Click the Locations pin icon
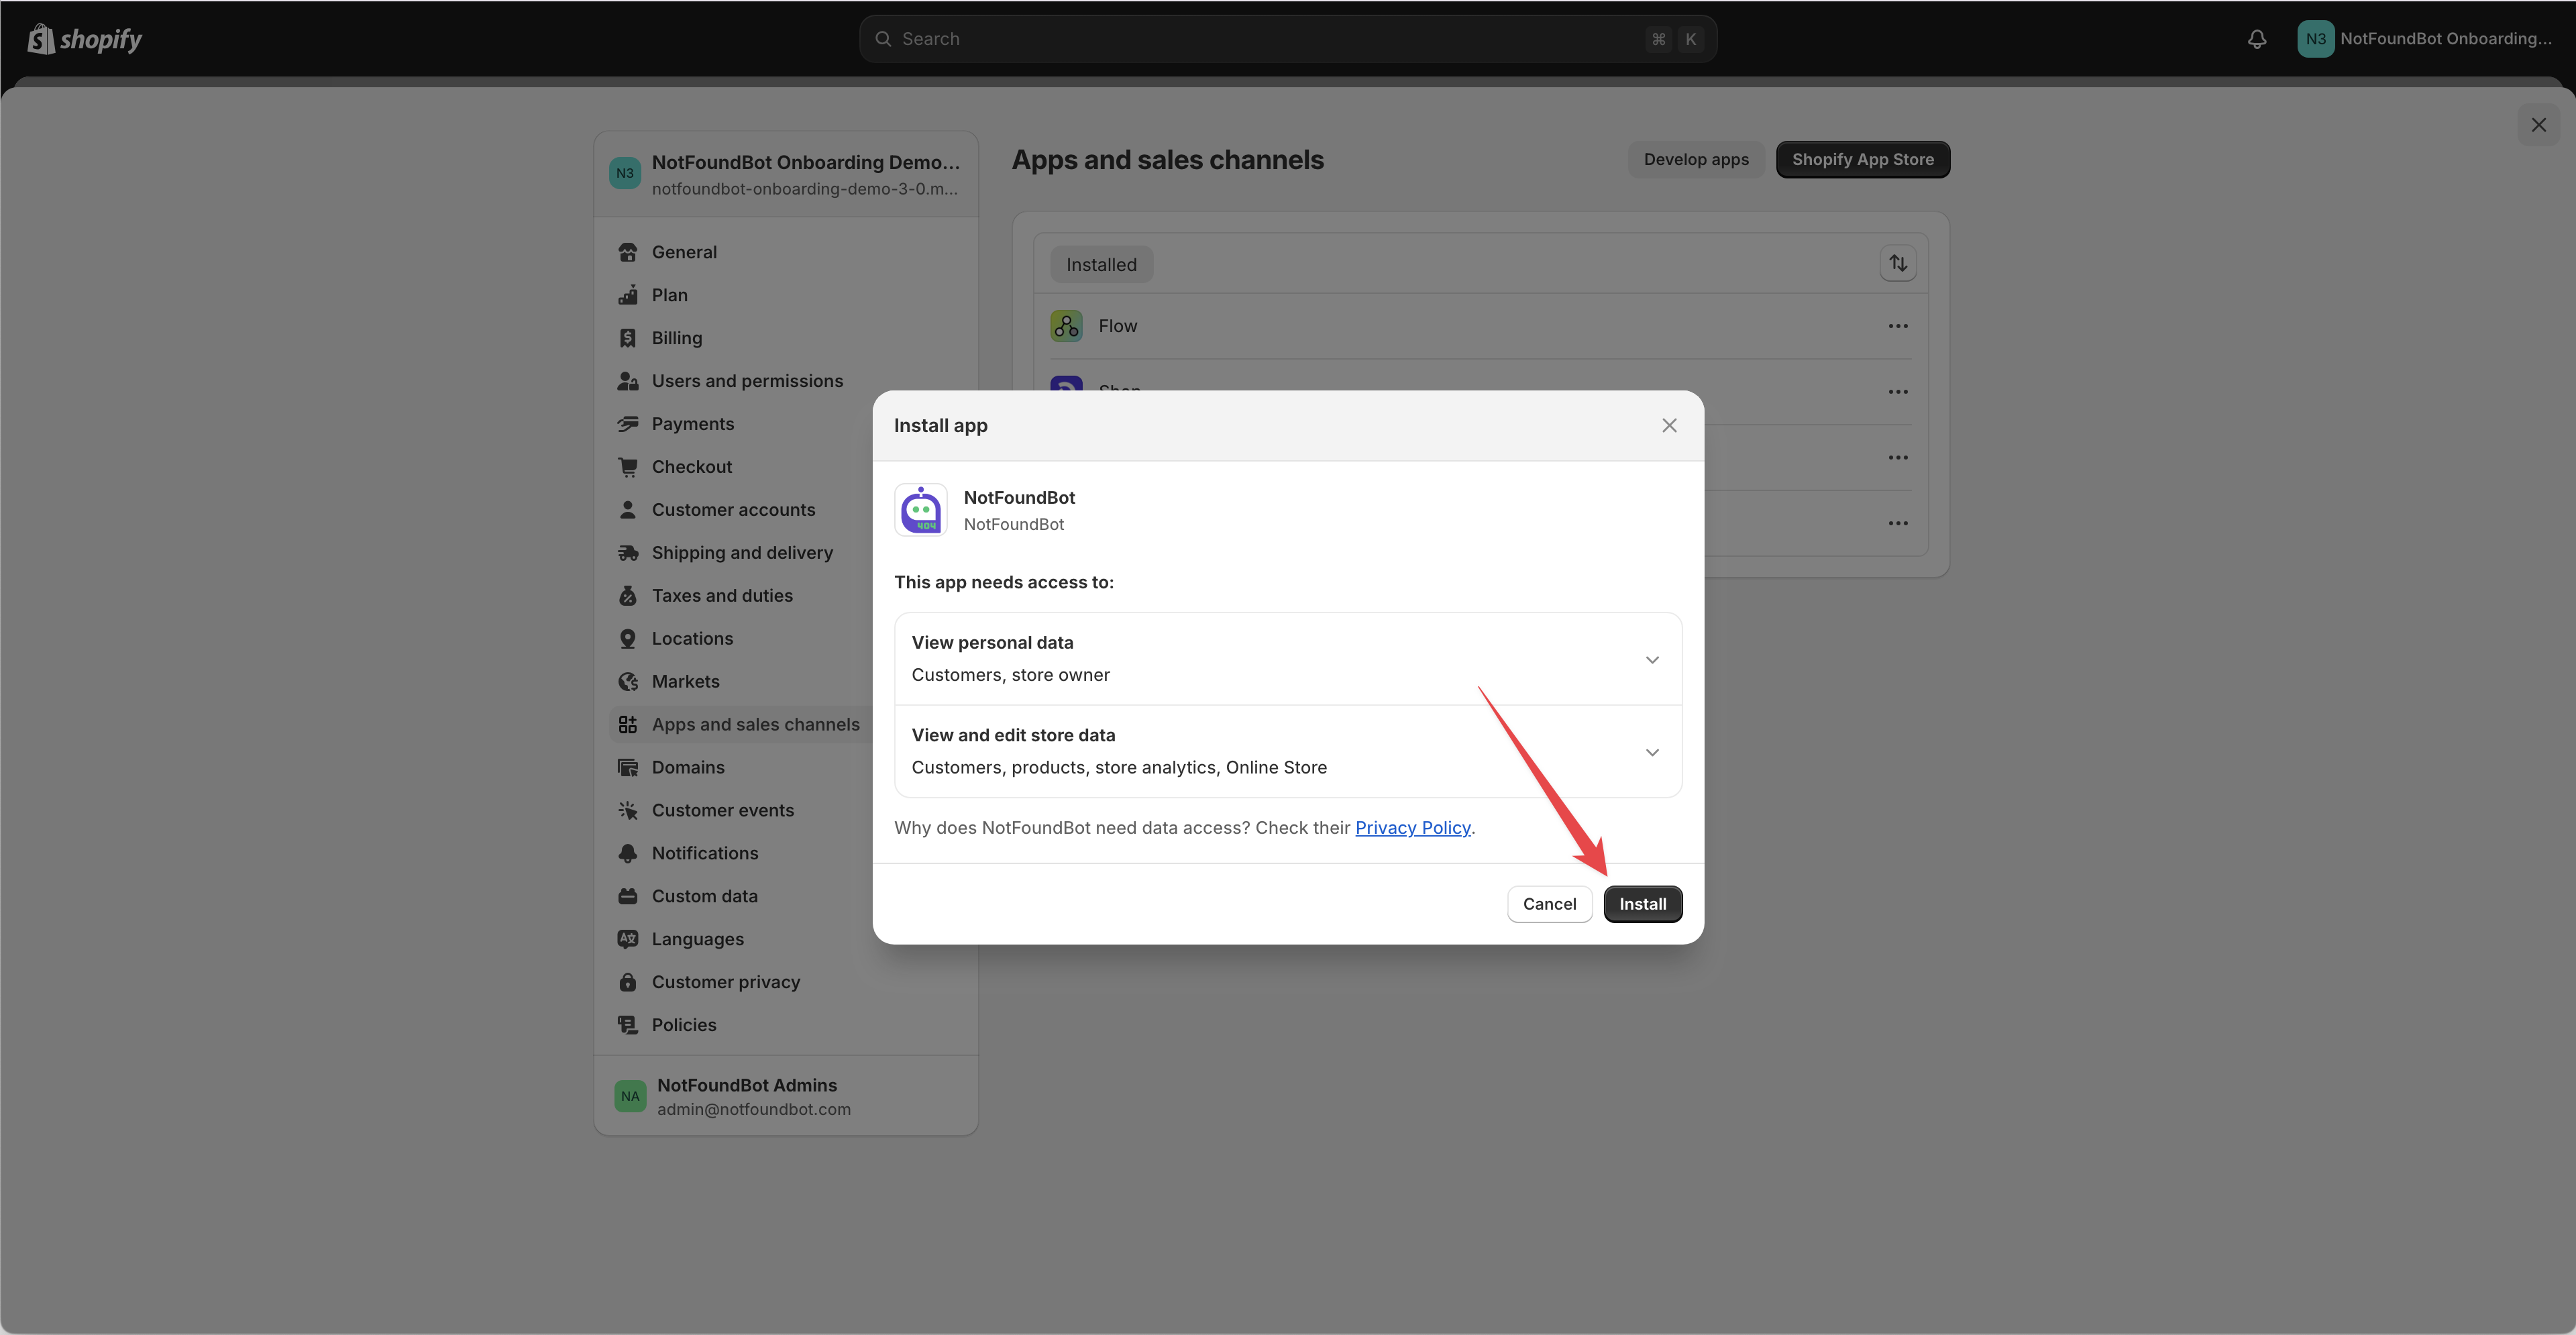The width and height of the screenshot is (2576, 1335). (628, 639)
